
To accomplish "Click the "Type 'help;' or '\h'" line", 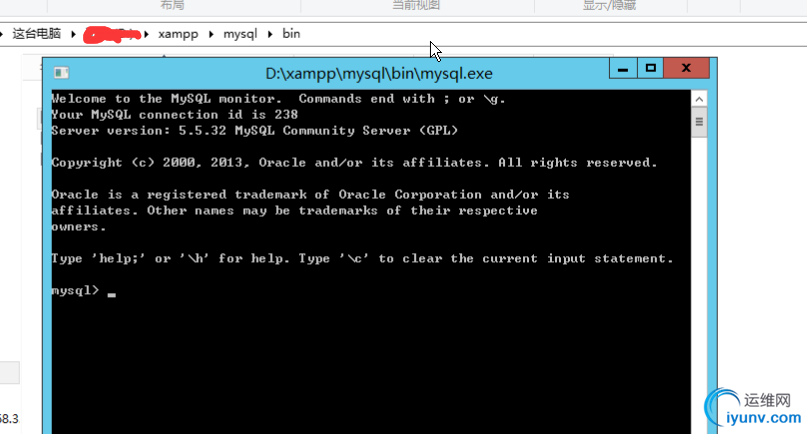I will (362, 258).
